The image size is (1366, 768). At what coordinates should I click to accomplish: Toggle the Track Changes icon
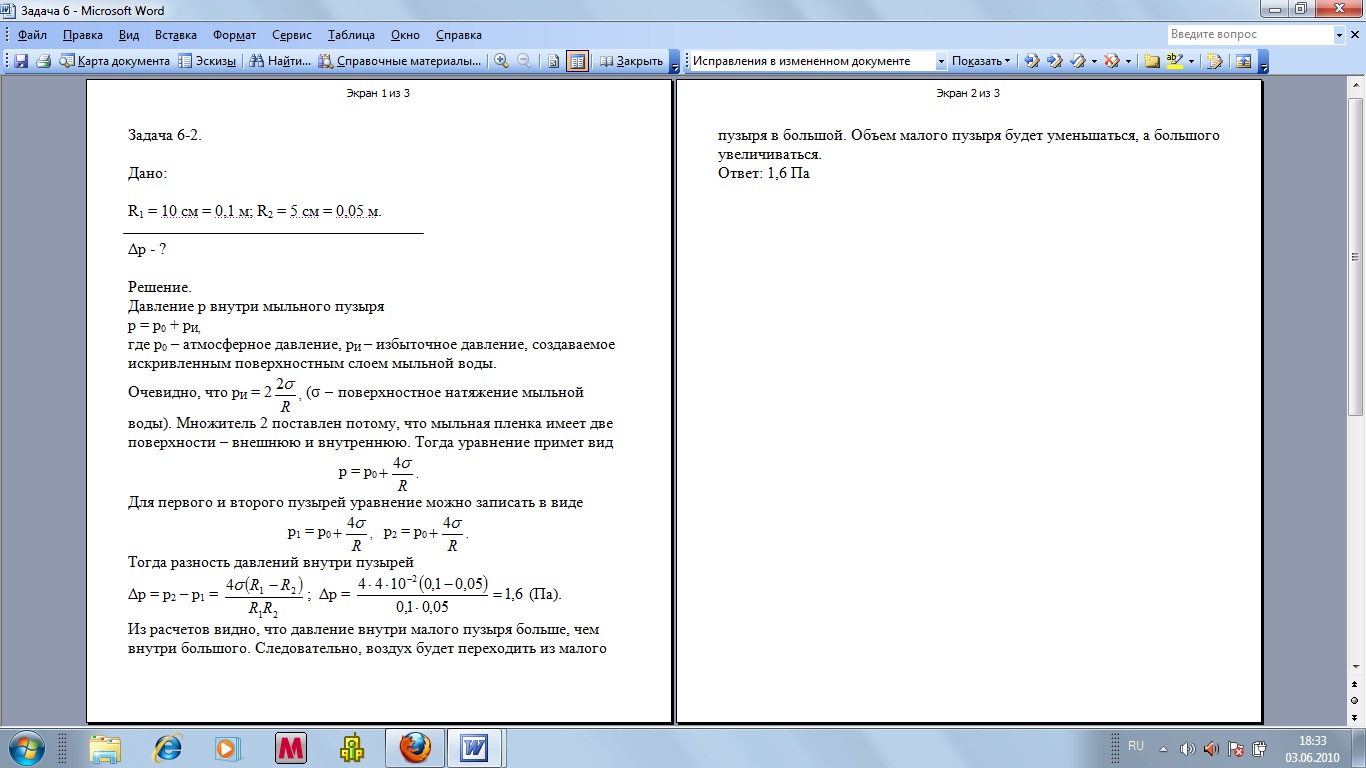click(1215, 61)
